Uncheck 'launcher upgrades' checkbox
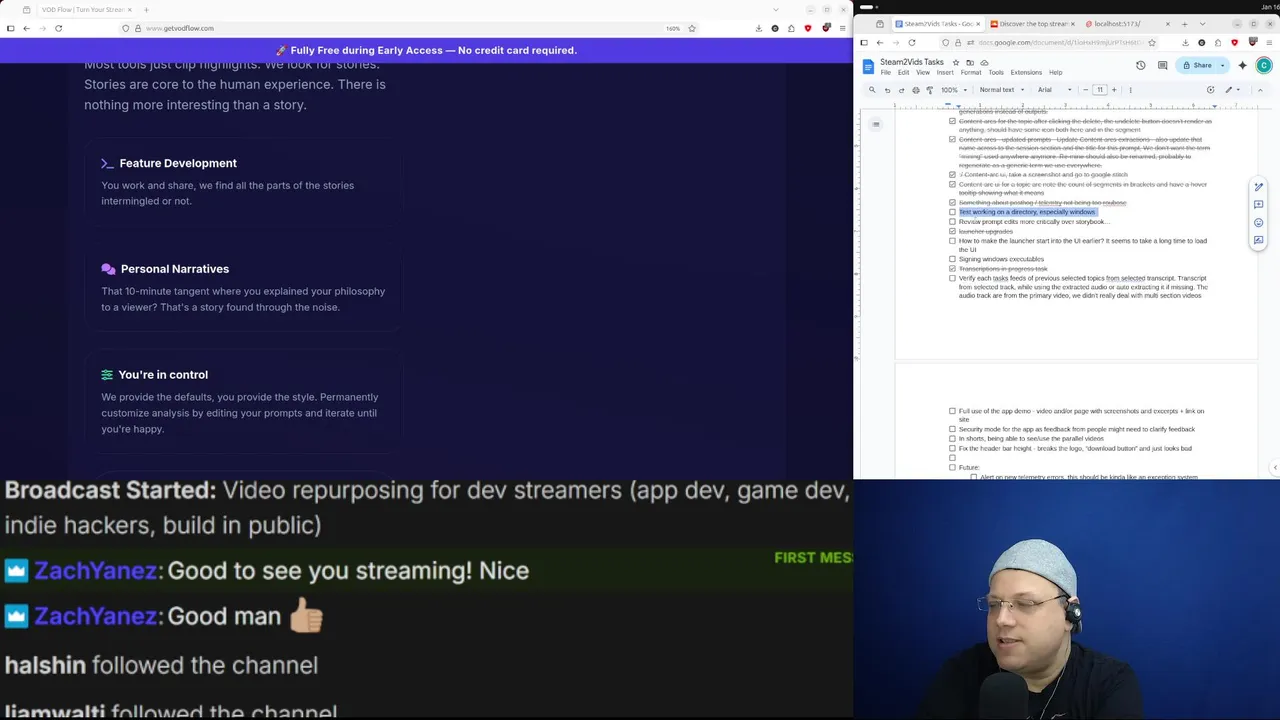 click(x=952, y=231)
